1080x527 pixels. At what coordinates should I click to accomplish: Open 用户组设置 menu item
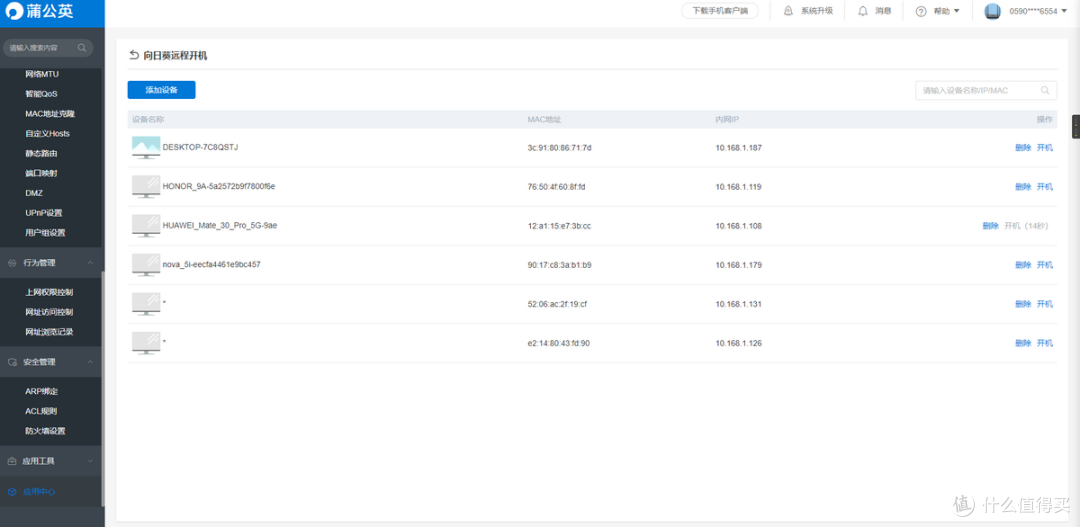45,233
